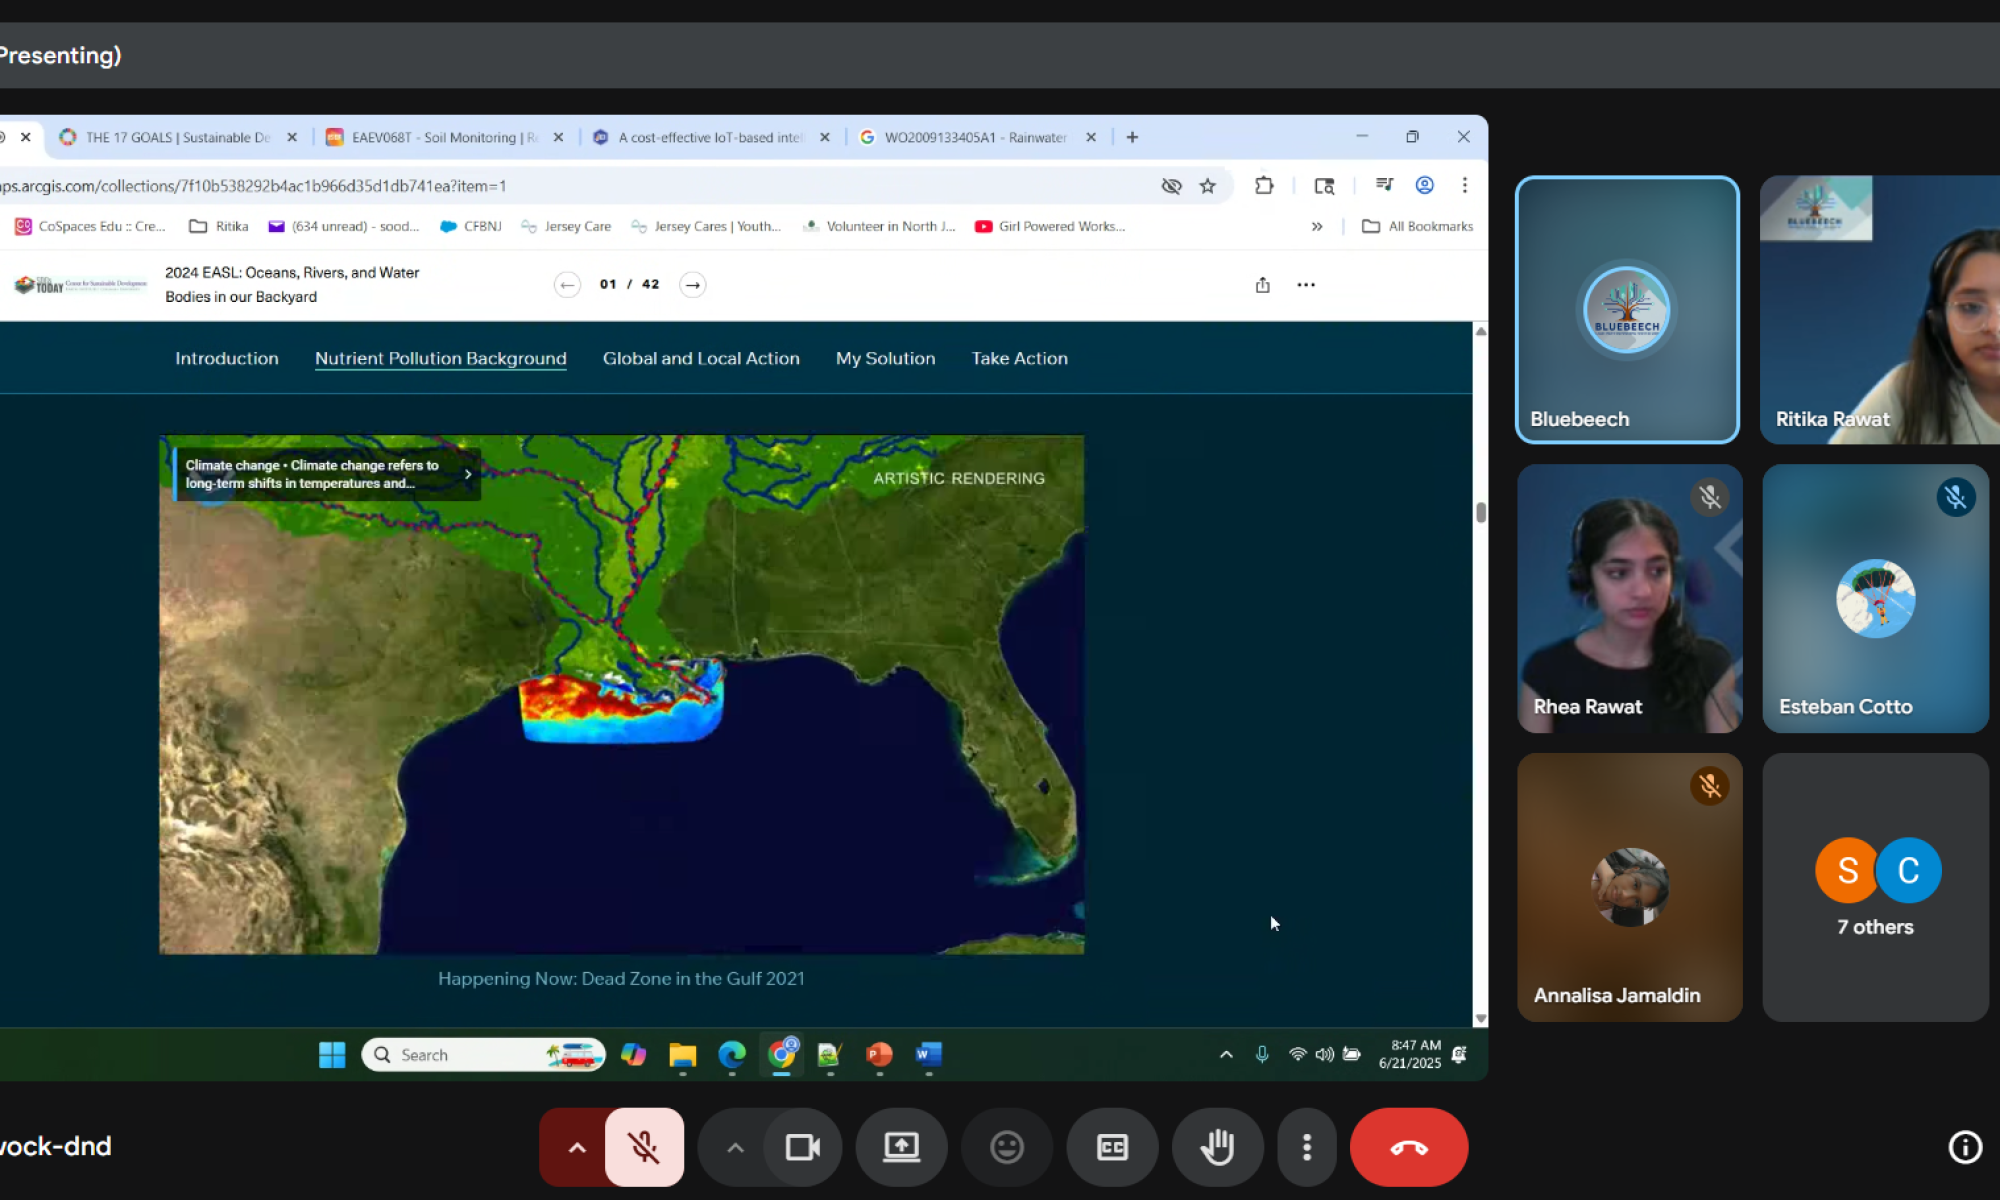Image resolution: width=2000 pixels, height=1200 pixels.
Task: Switch to THE 17 GOALS browser tab
Action: pyautogui.click(x=178, y=137)
